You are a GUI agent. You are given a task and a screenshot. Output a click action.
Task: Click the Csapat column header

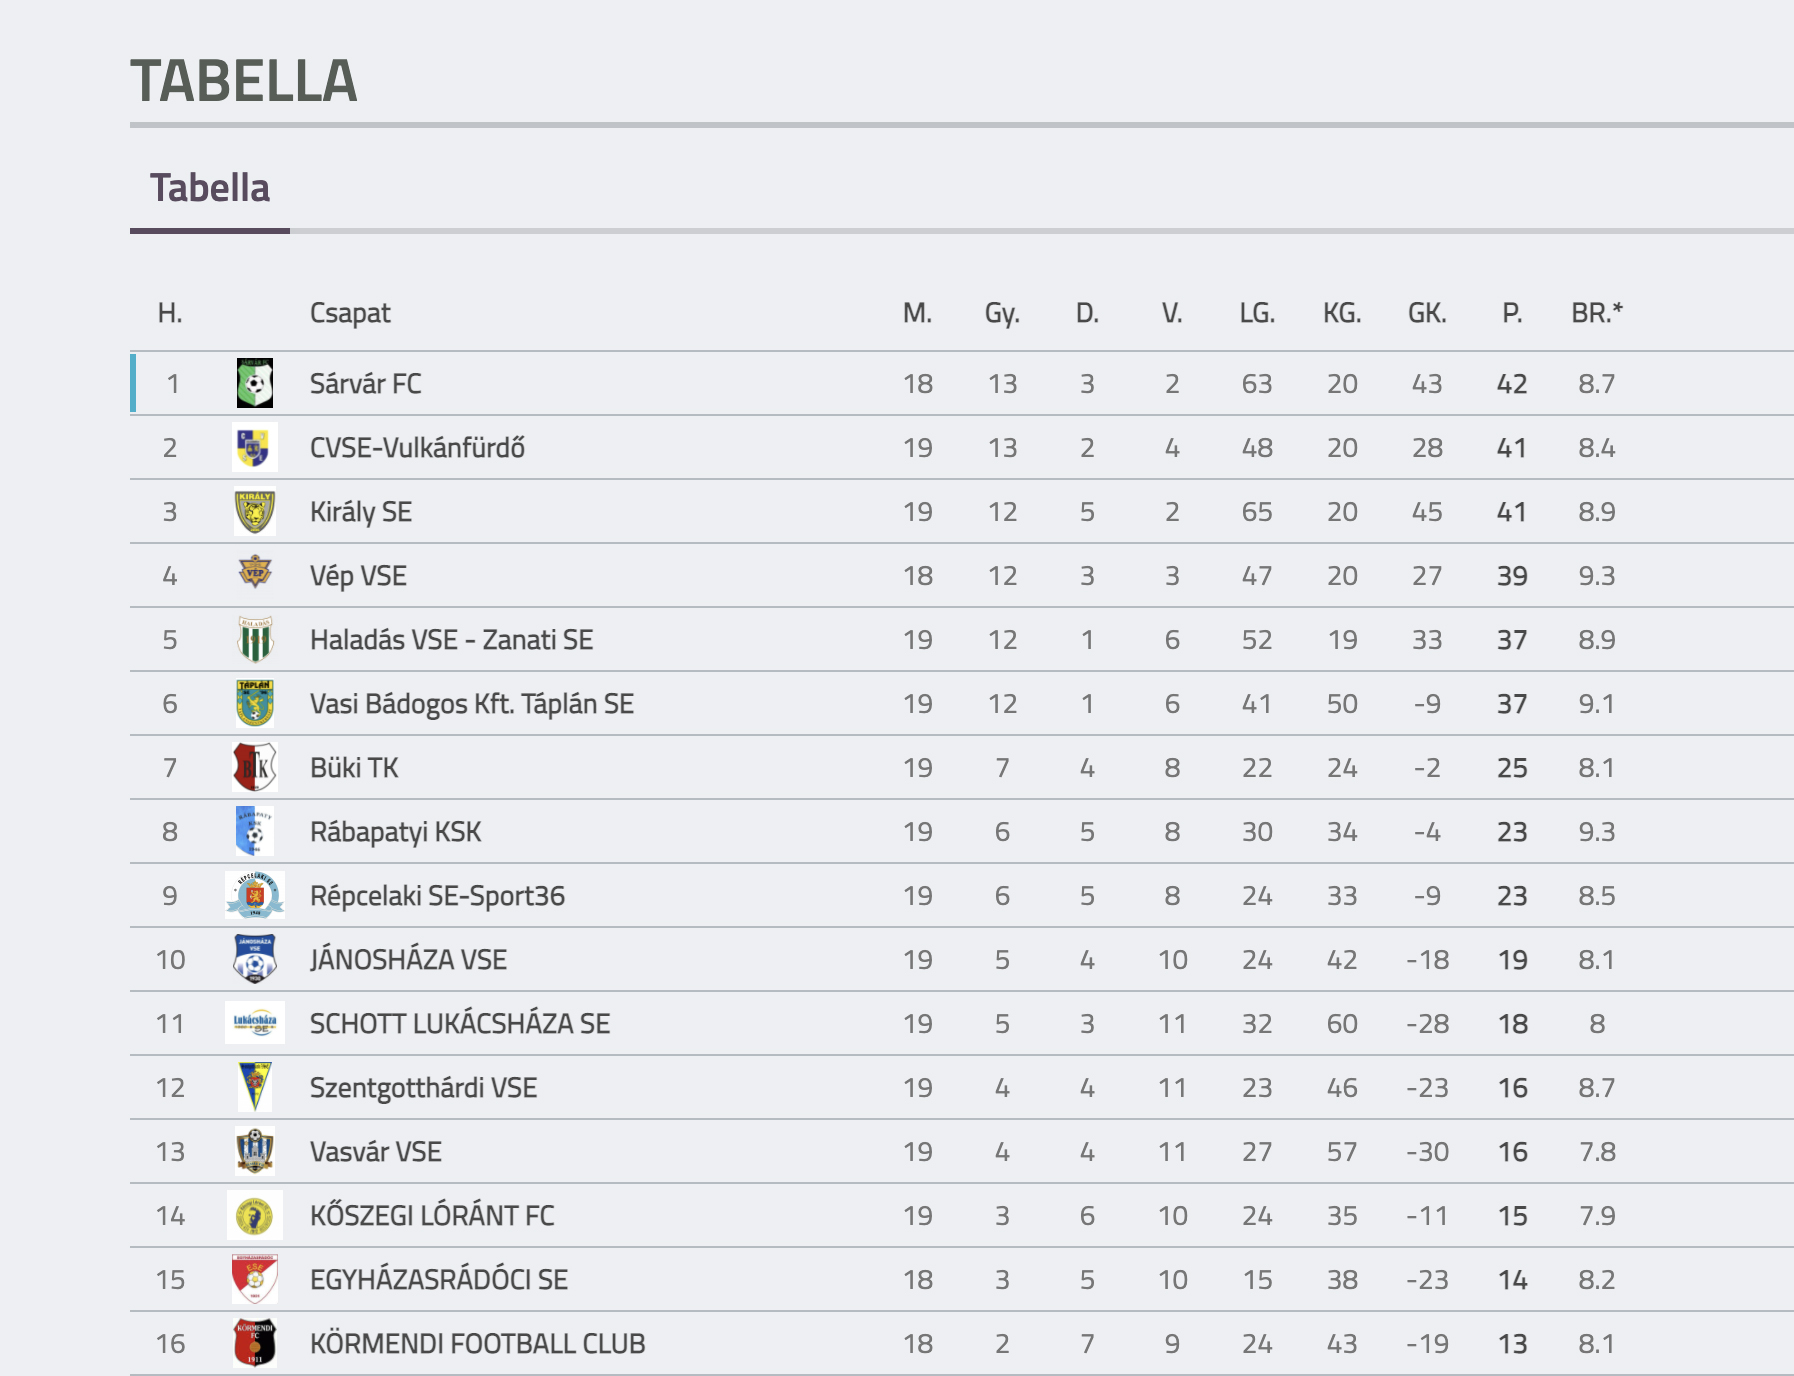pyautogui.click(x=350, y=313)
